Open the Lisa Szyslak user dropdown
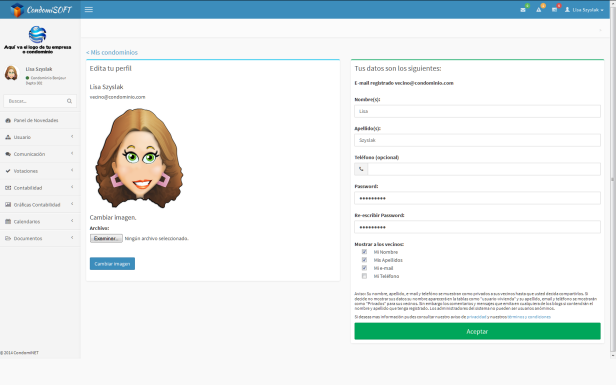The image size is (616, 385). [x=584, y=10]
